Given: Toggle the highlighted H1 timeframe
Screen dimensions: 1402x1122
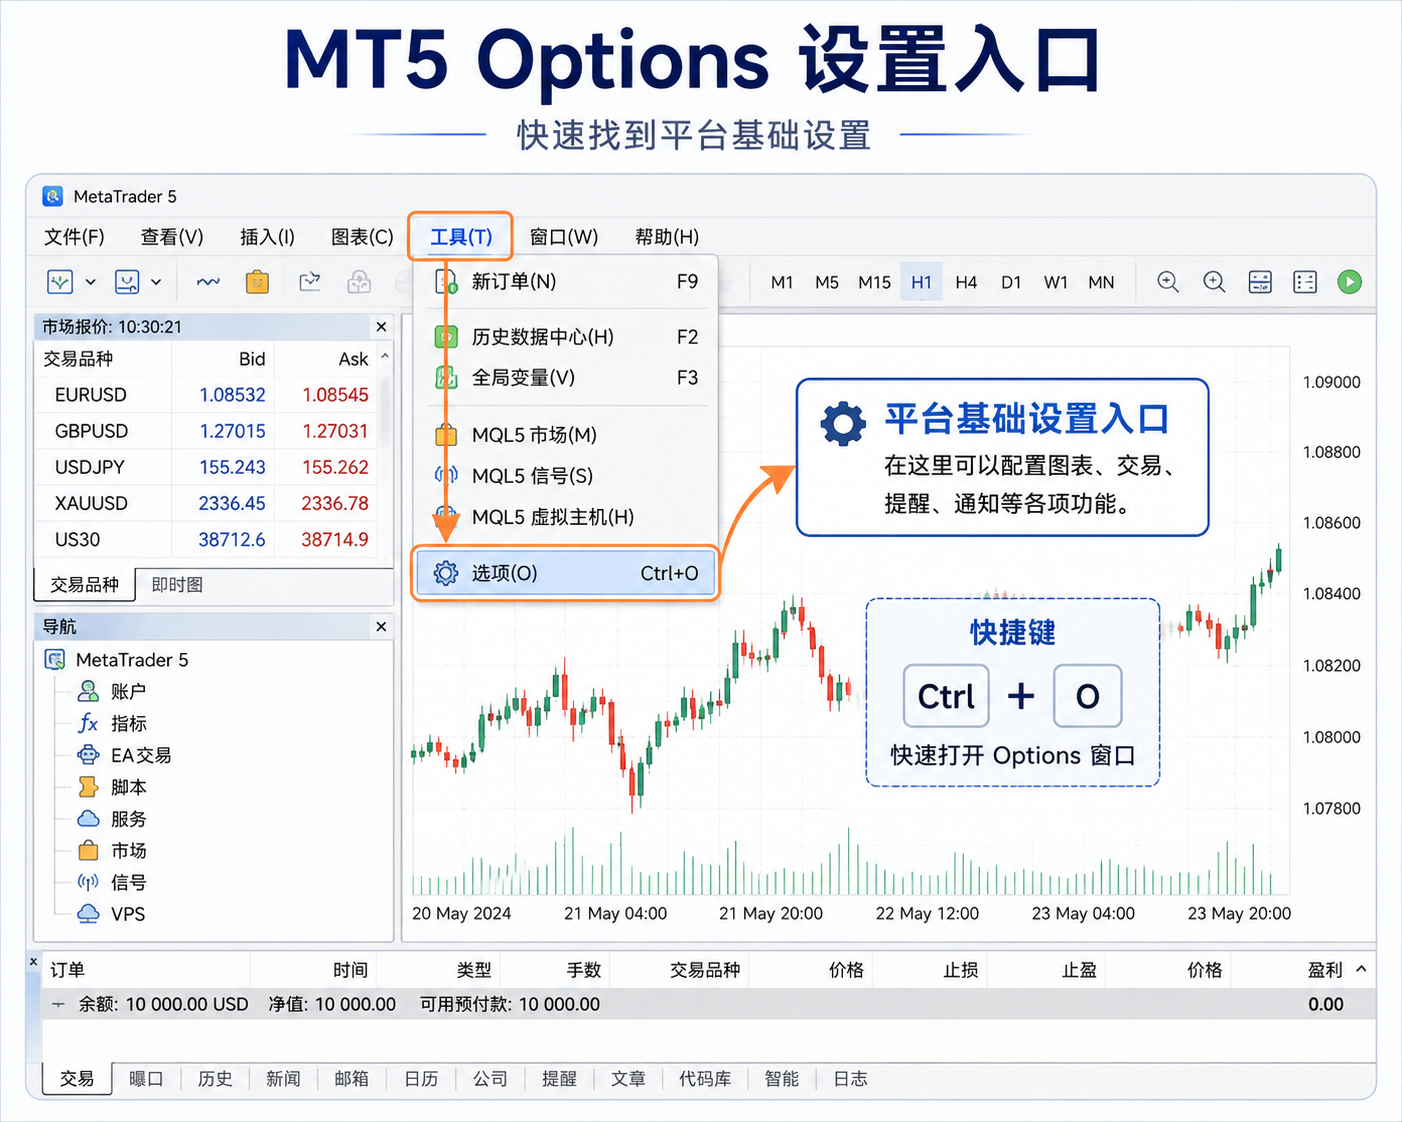Looking at the screenshot, I should 921,282.
